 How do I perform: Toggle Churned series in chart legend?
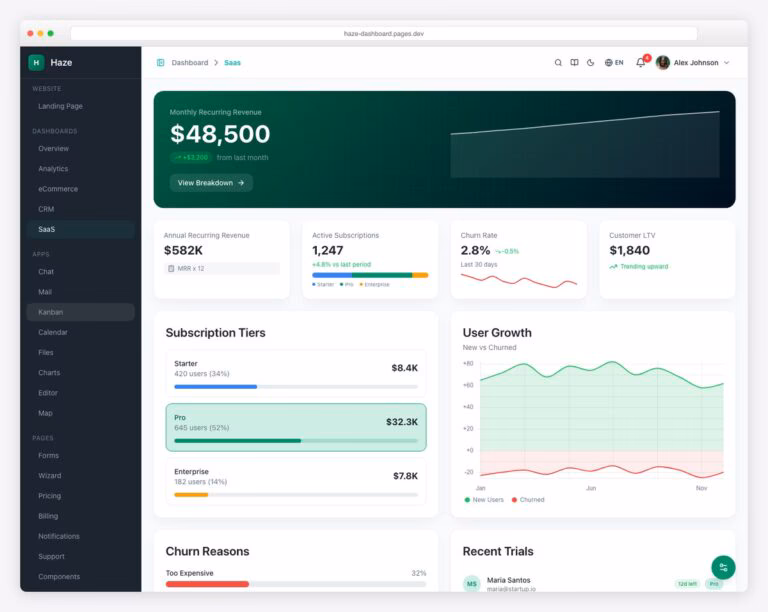pyautogui.click(x=529, y=499)
